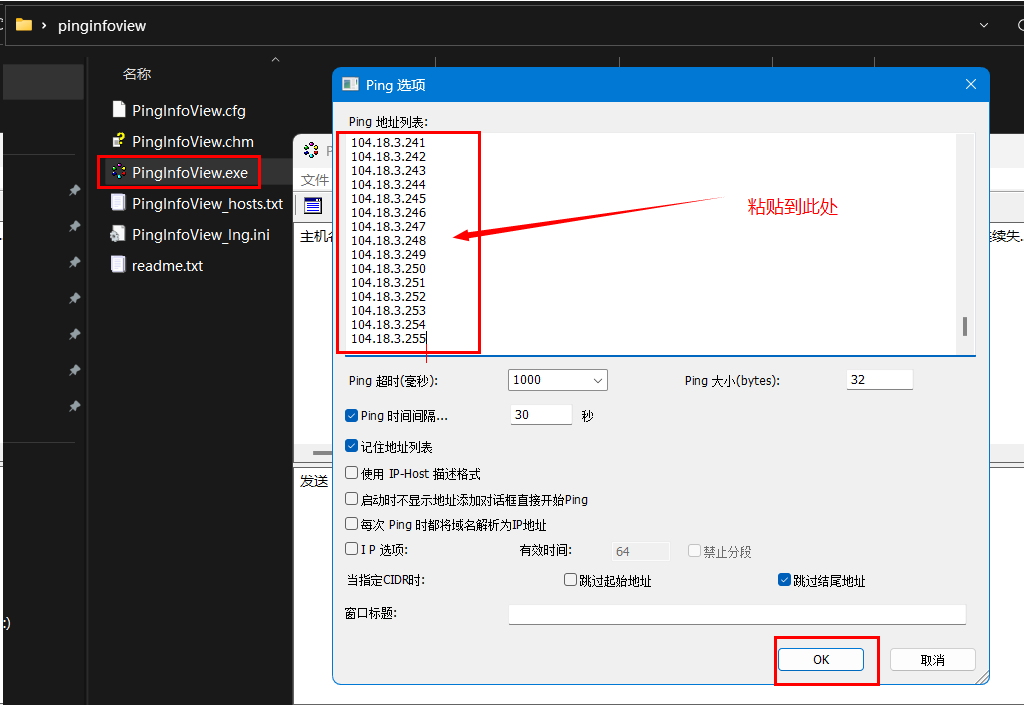Close the Ping 选项 dialog

[x=971, y=84]
